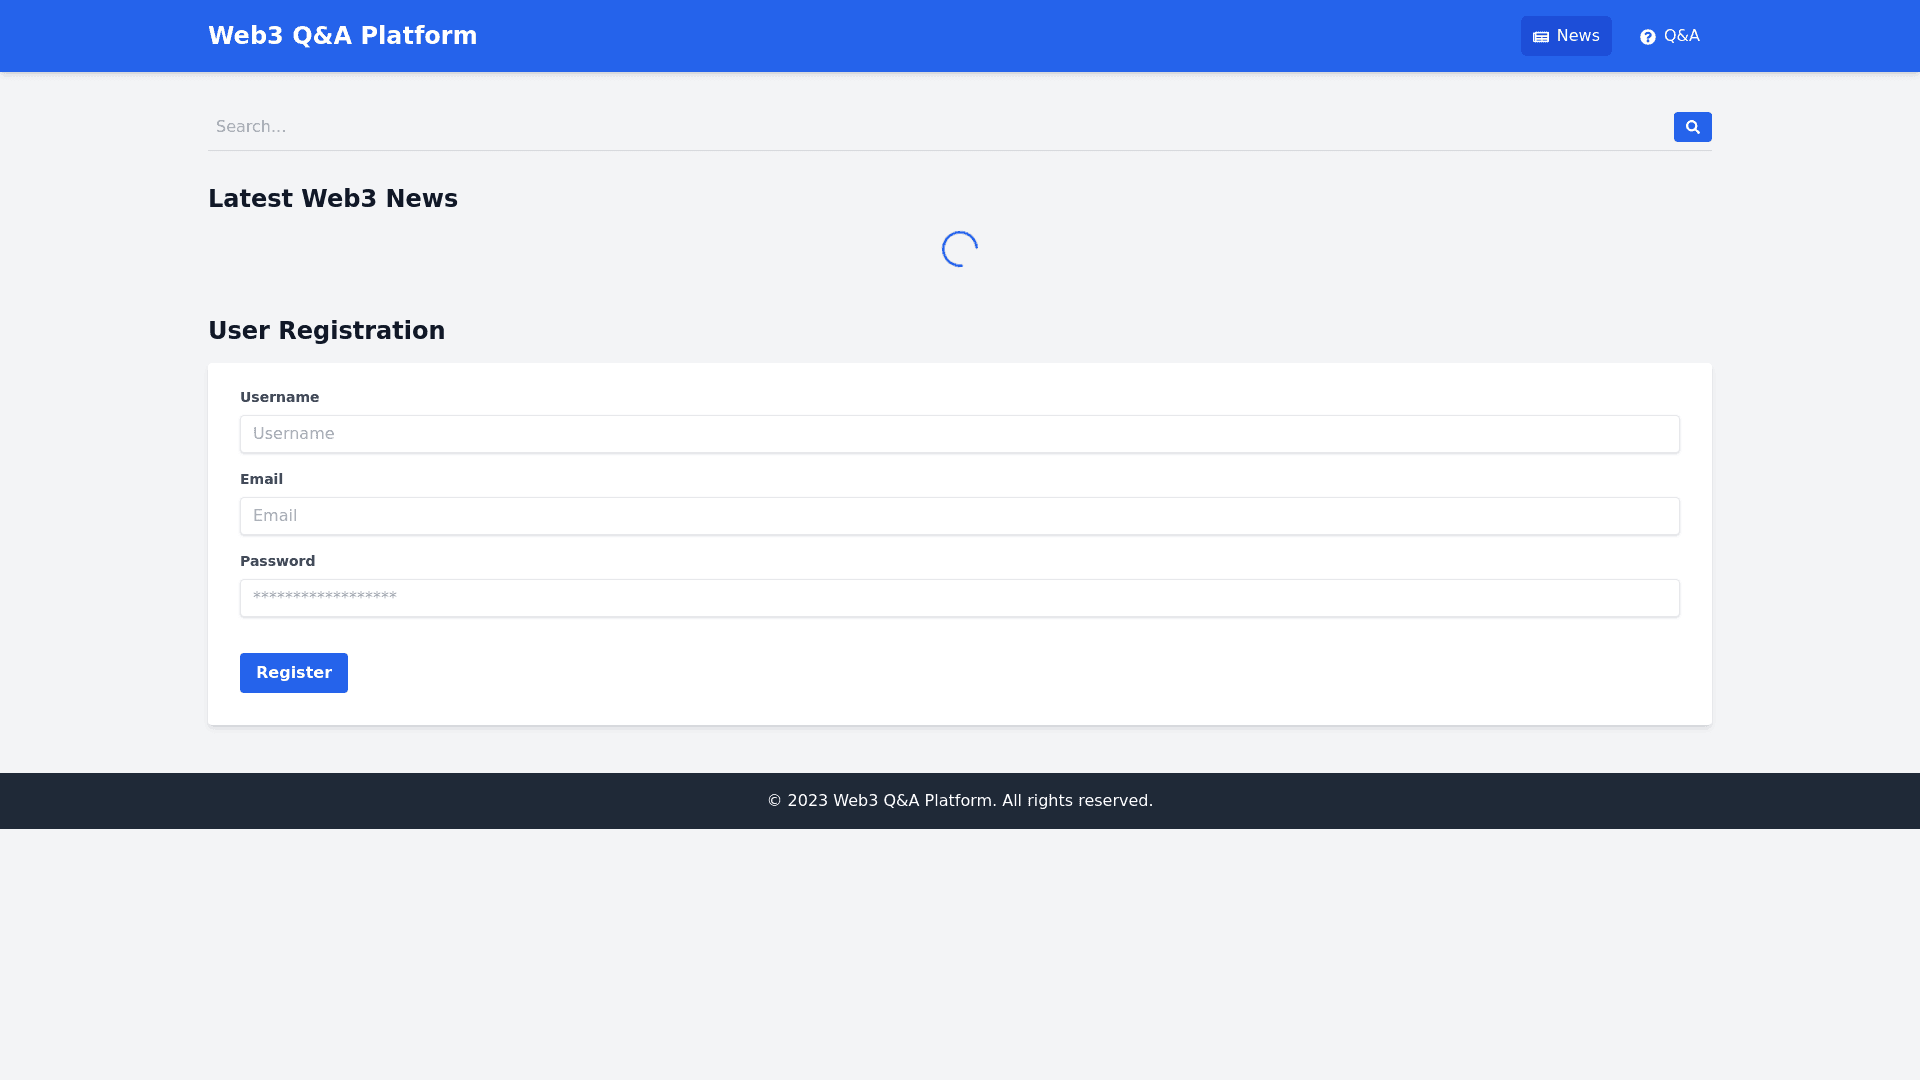The height and width of the screenshot is (1080, 1920).
Task: Click blank area beside the Register button
Action: pyautogui.click(x=900, y=673)
